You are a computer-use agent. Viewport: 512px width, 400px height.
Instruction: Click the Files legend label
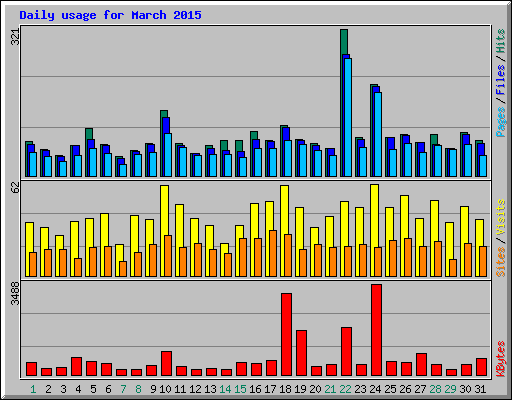coord(501,80)
